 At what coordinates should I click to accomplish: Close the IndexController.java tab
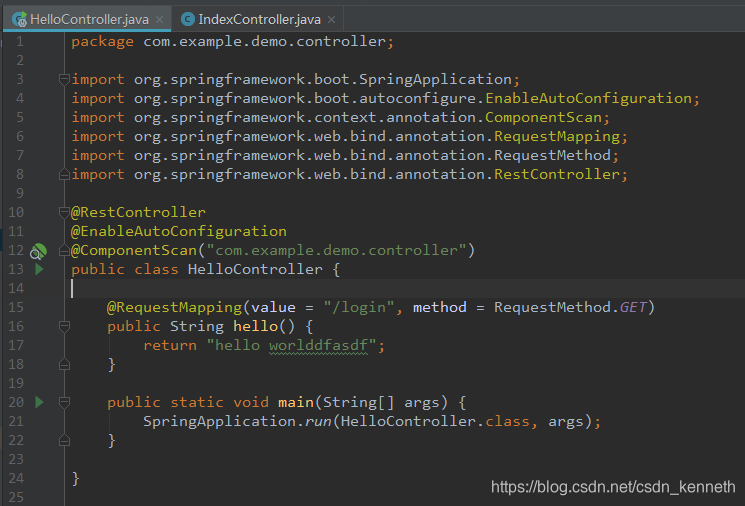click(332, 20)
